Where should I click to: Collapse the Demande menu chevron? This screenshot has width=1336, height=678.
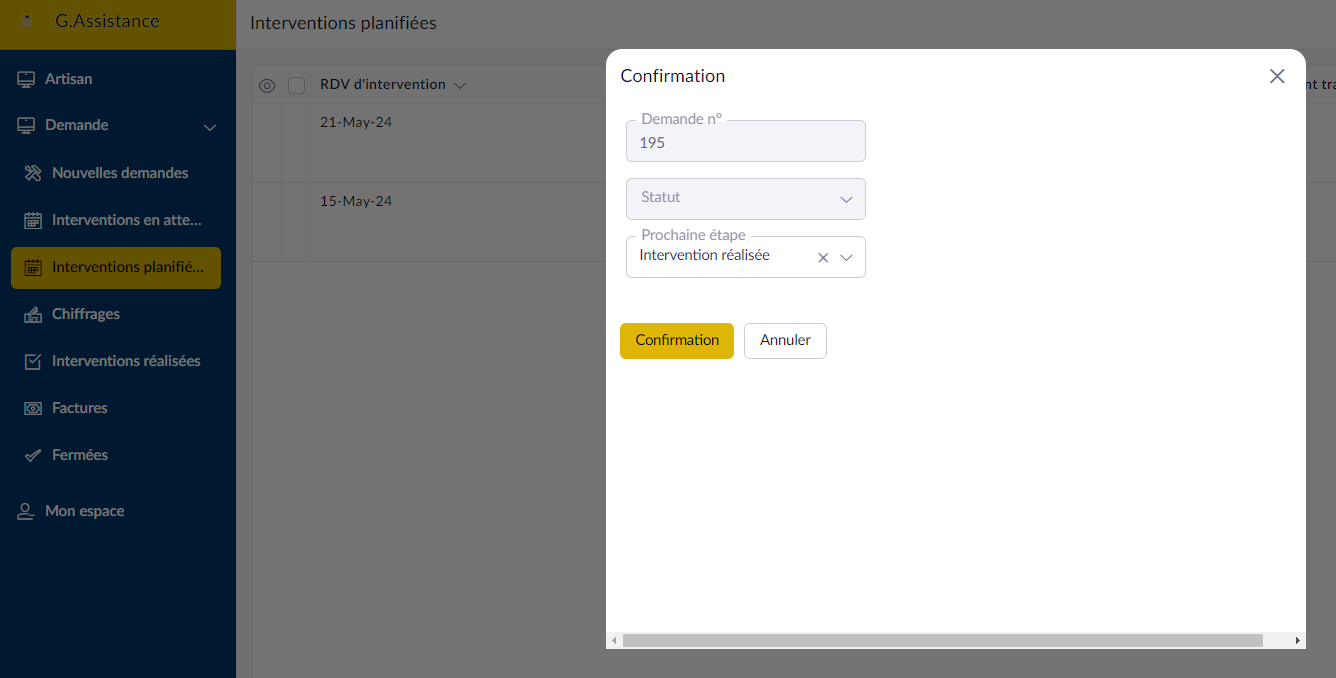tap(210, 127)
